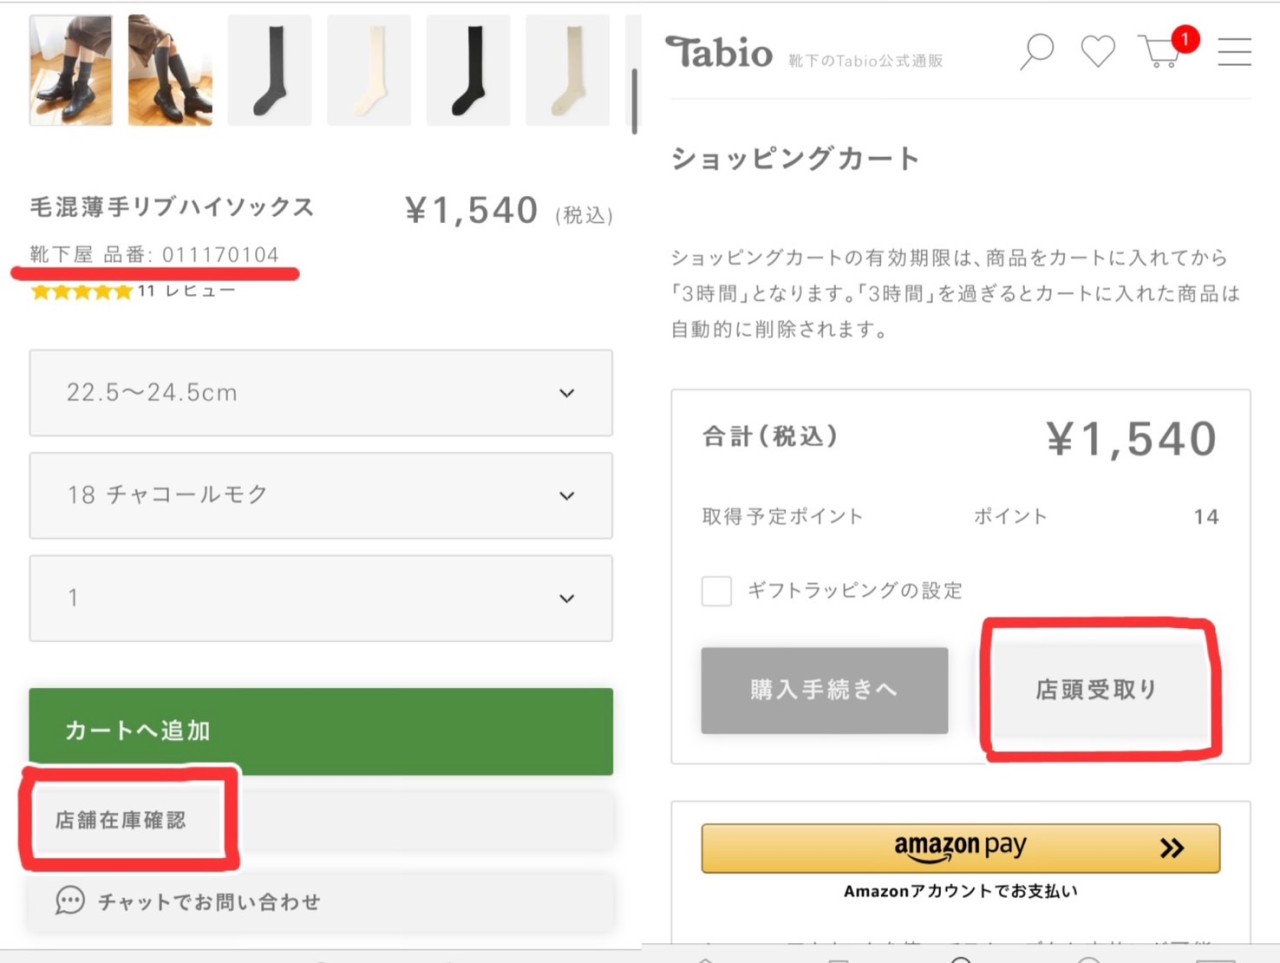Click the five-star review rating
This screenshot has width=1280, height=963.
point(82,292)
